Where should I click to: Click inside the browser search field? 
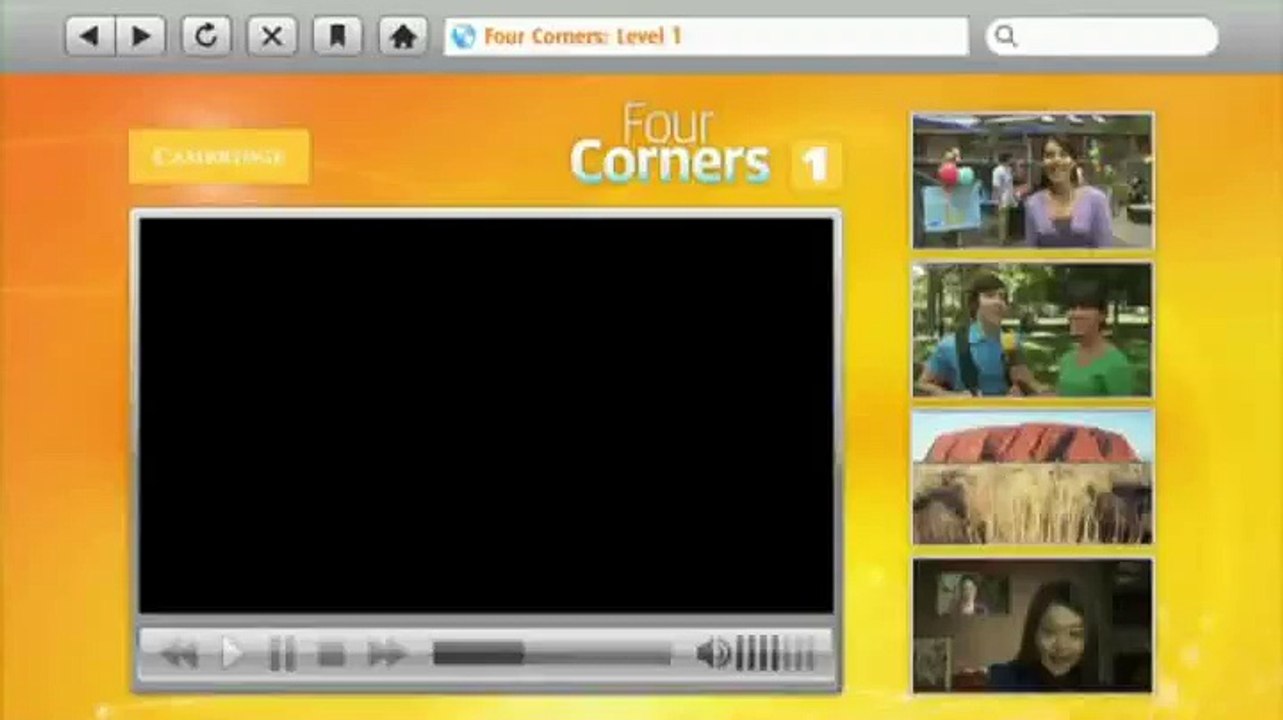click(x=1102, y=37)
